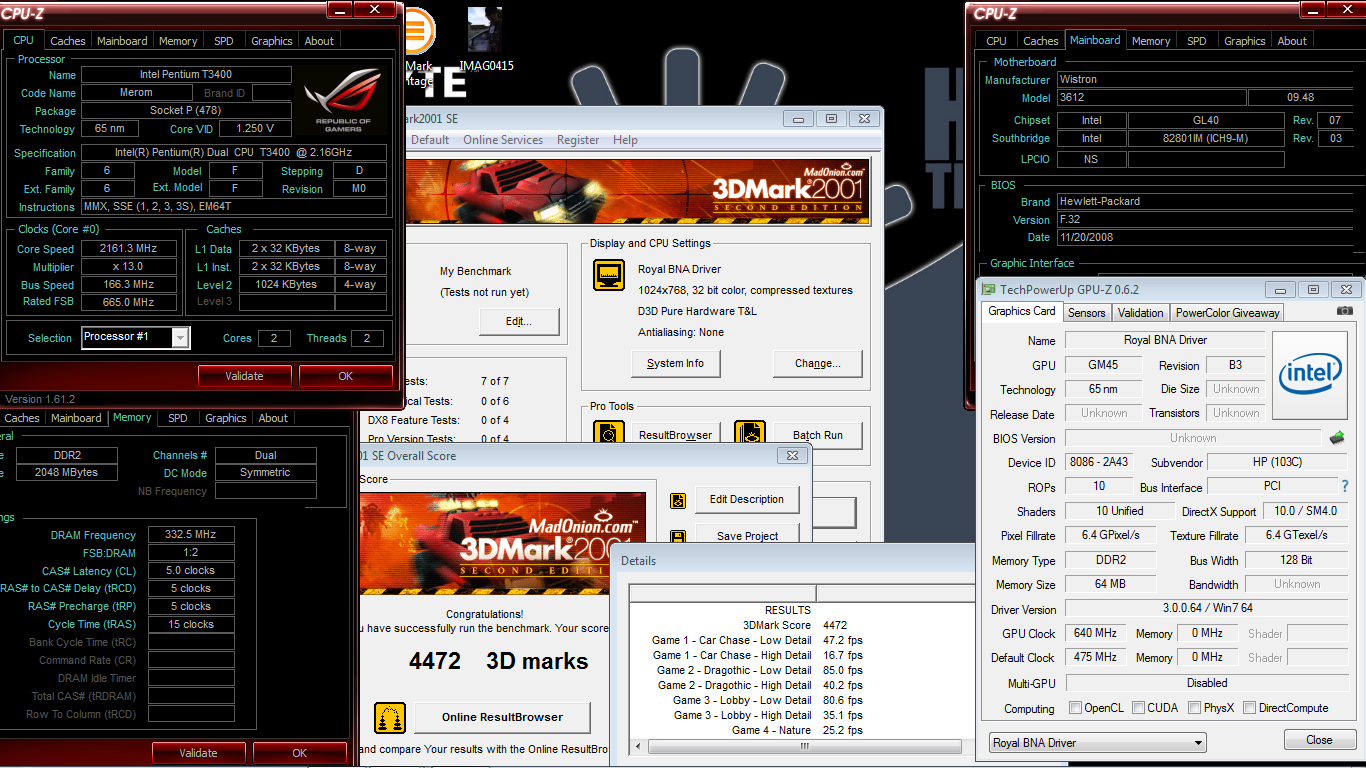Click the Edit... button under My Benchmark
Screen dimensions: 1366x768
click(x=519, y=322)
